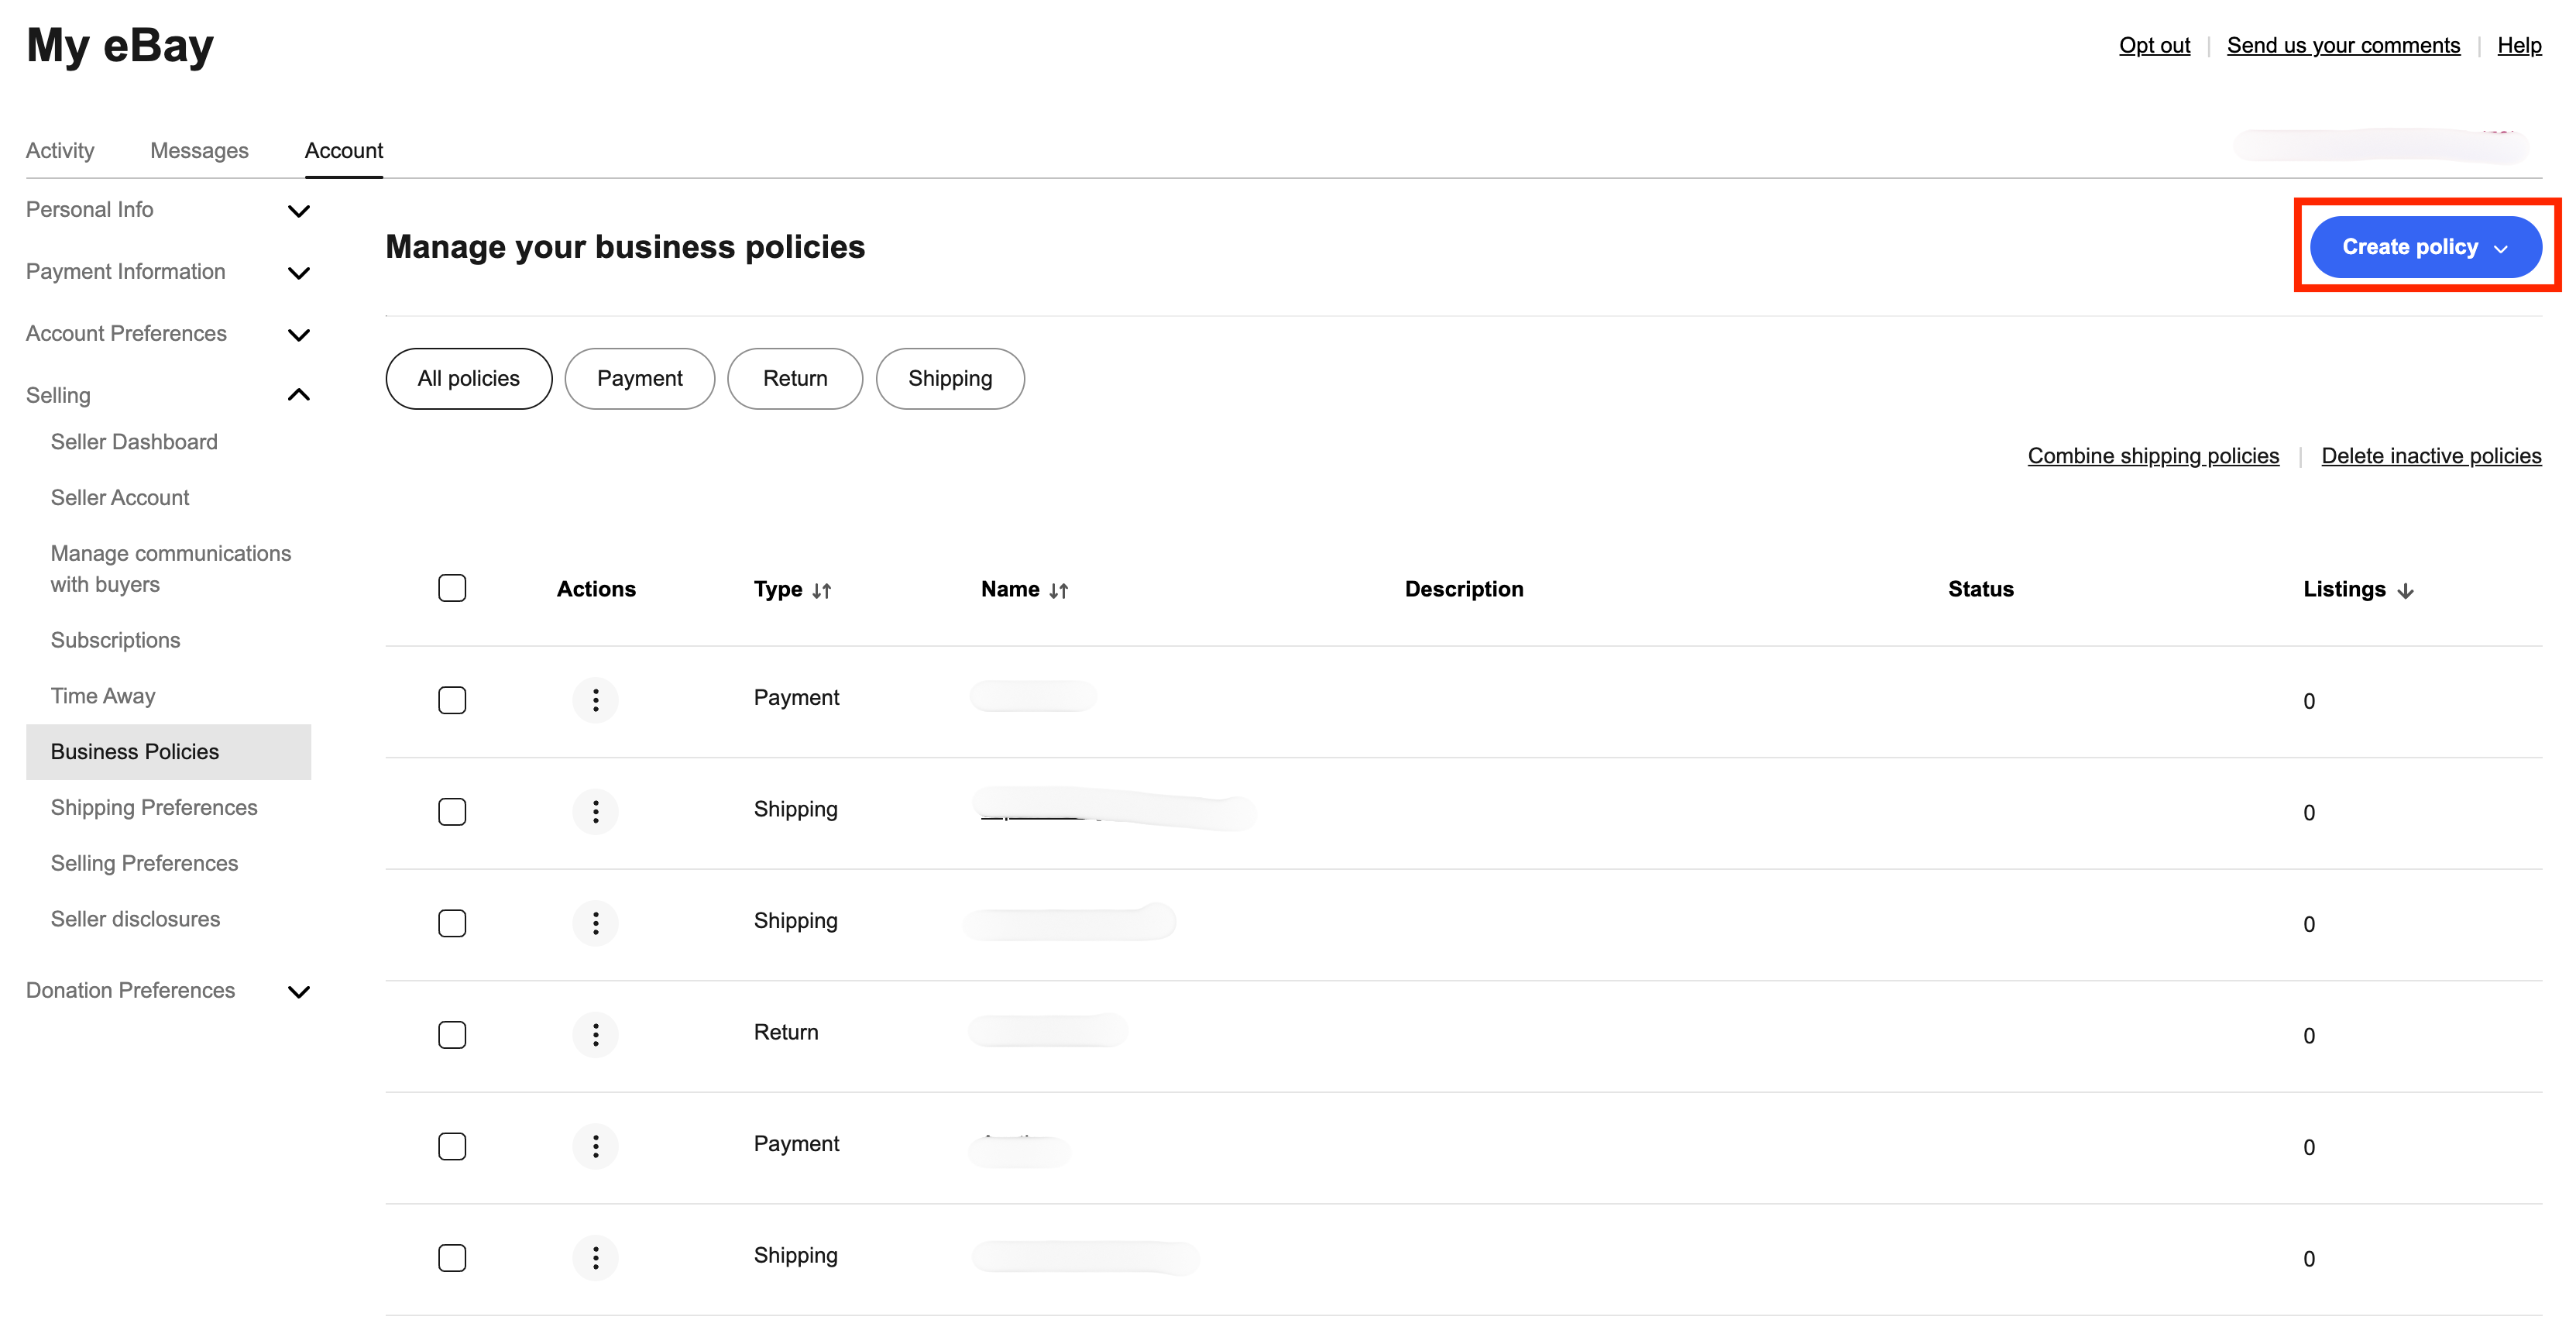Open actions menu for first Shipping row

pyautogui.click(x=595, y=811)
